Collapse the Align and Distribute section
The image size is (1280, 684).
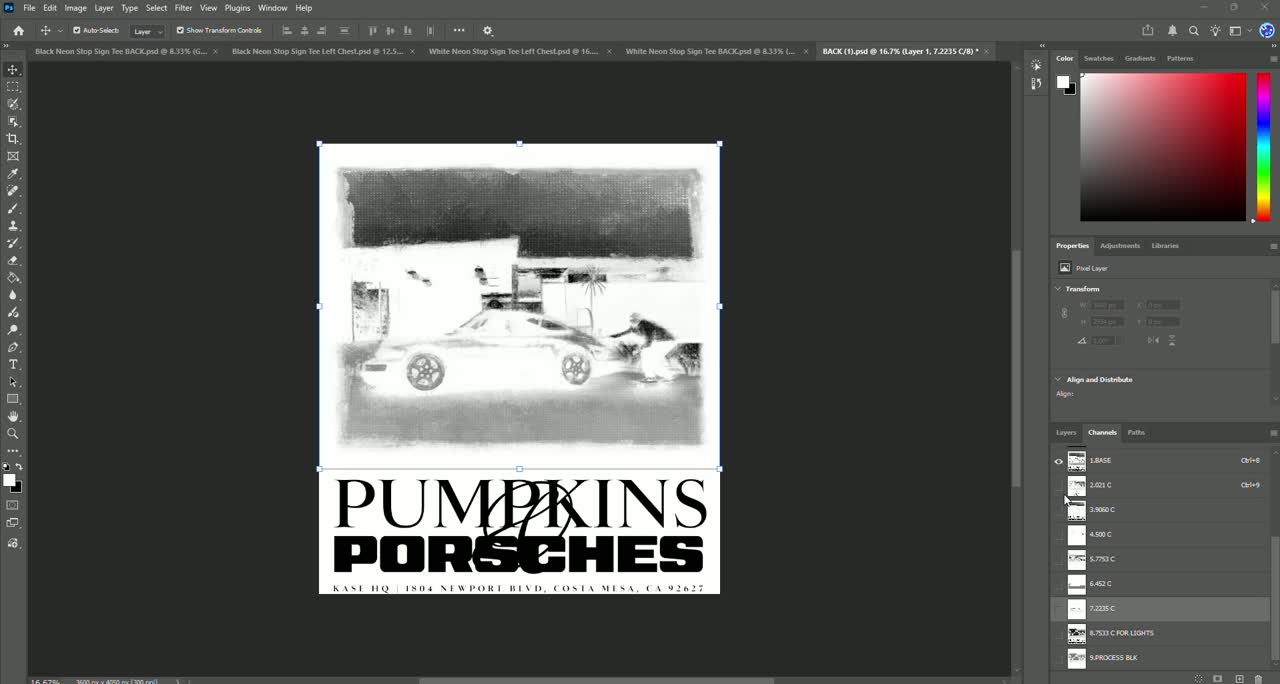click(x=1059, y=380)
